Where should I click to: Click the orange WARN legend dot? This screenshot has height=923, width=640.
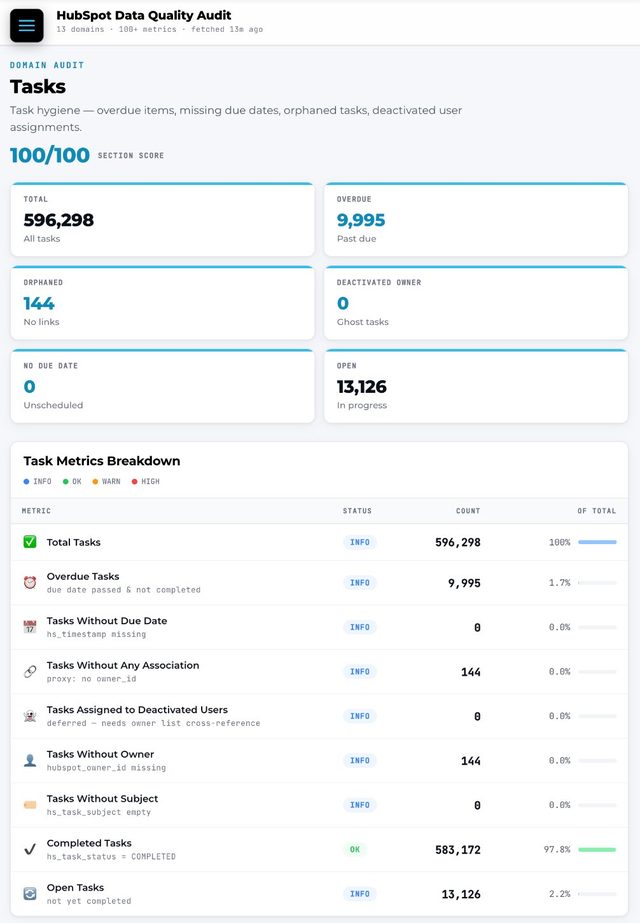coord(95,482)
